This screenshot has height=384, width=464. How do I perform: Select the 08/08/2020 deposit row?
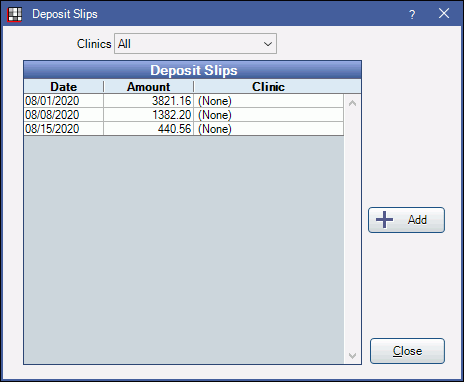coord(184,115)
